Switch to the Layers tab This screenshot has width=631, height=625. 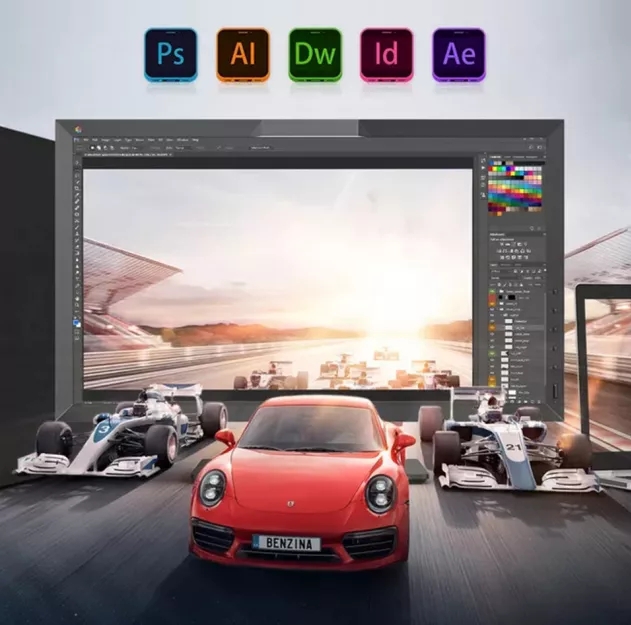coord(494,265)
